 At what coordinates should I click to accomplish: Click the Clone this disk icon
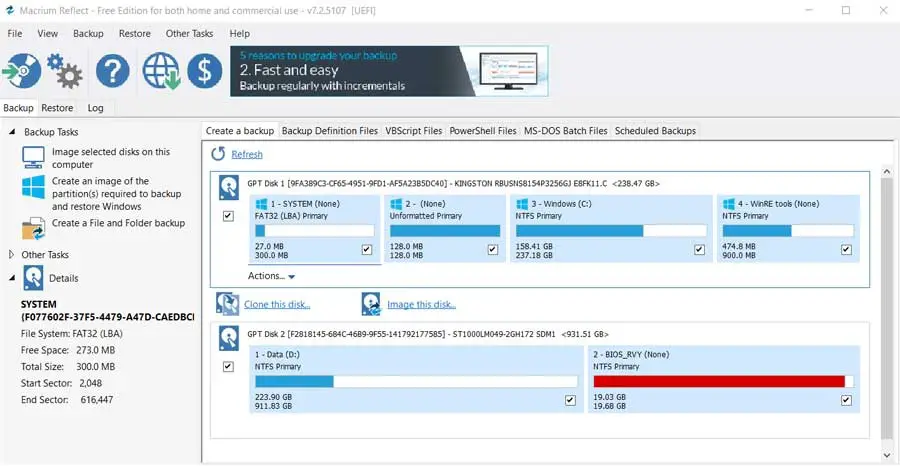227,304
